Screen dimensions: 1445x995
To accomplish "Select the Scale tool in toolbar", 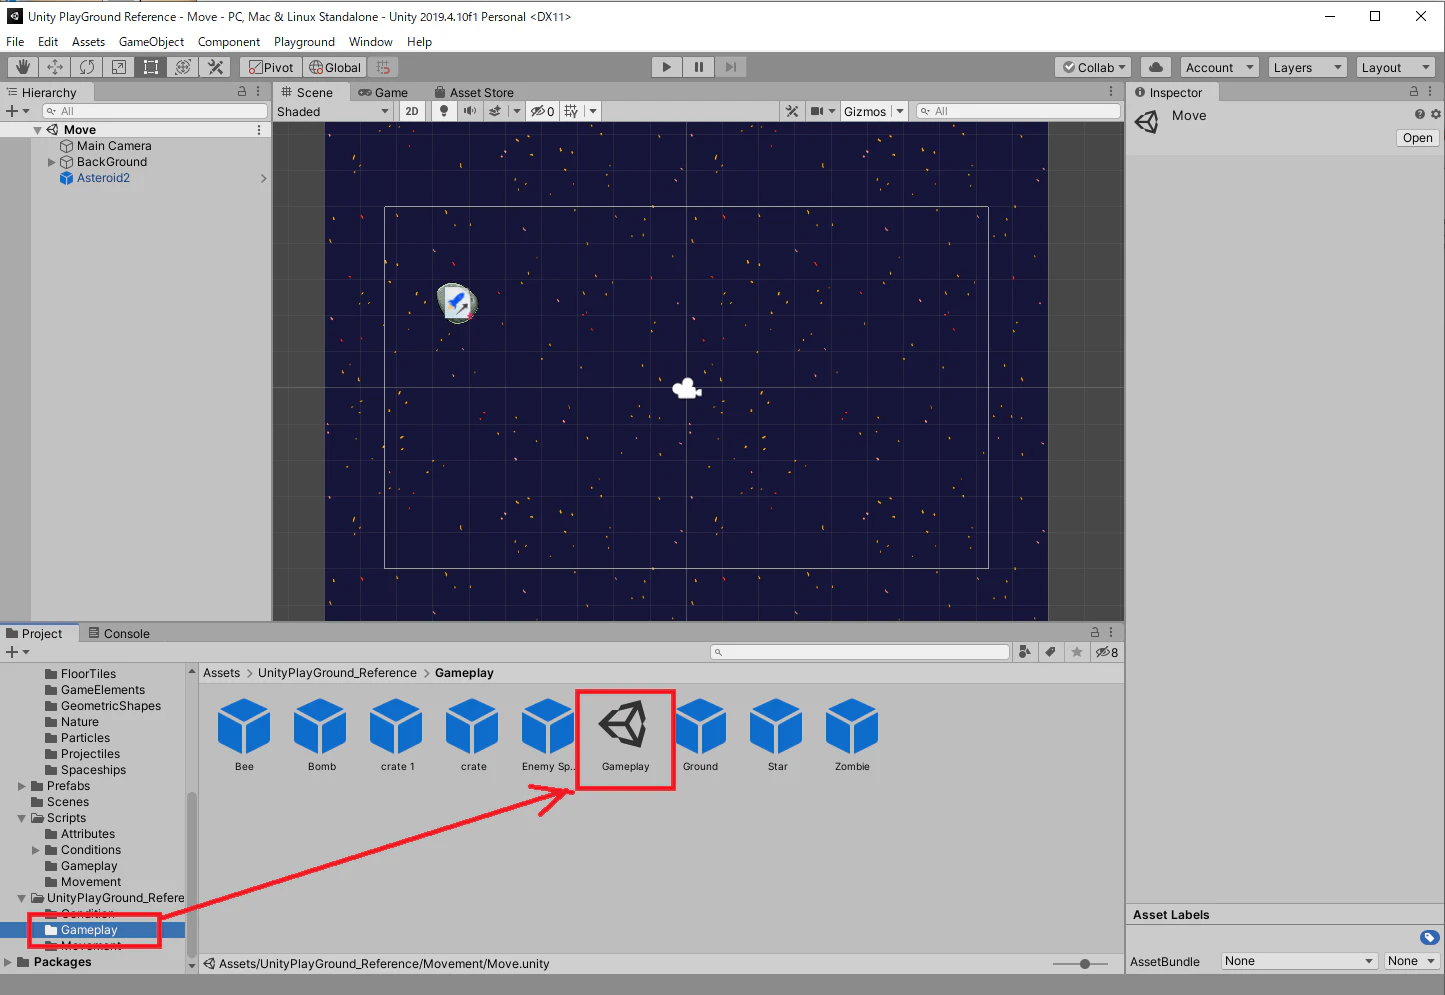I will tap(119, 67).
